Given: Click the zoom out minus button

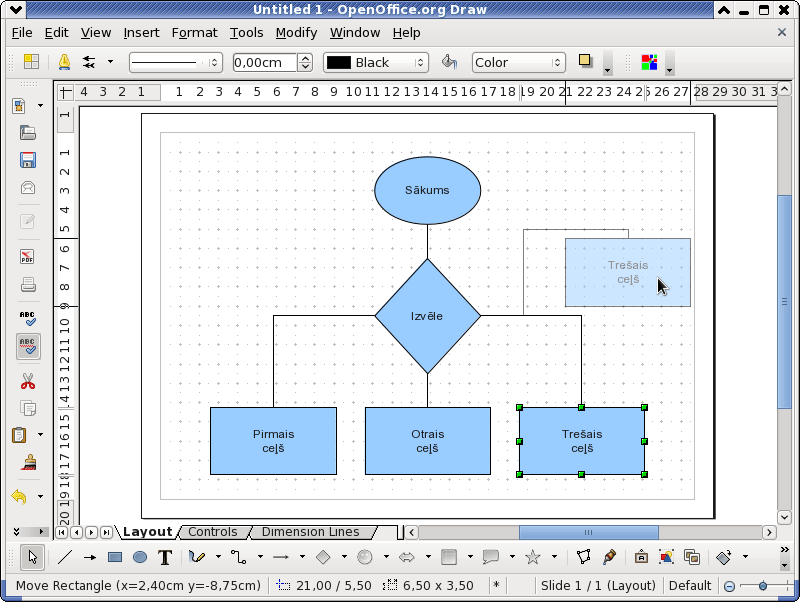Looking at the screenshot, I should tap(730, 586).
